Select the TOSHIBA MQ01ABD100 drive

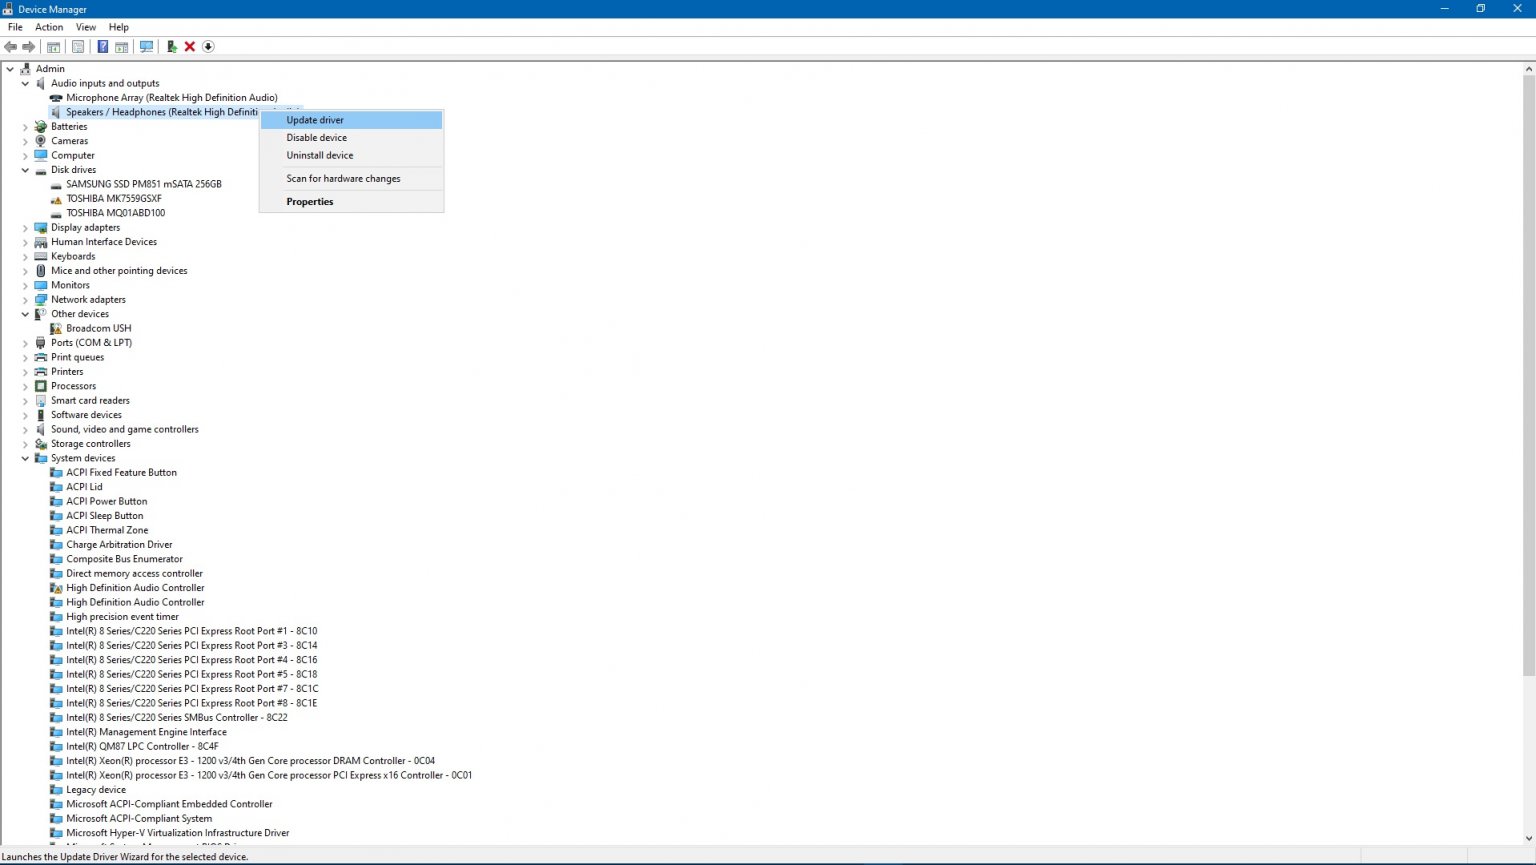116,213
